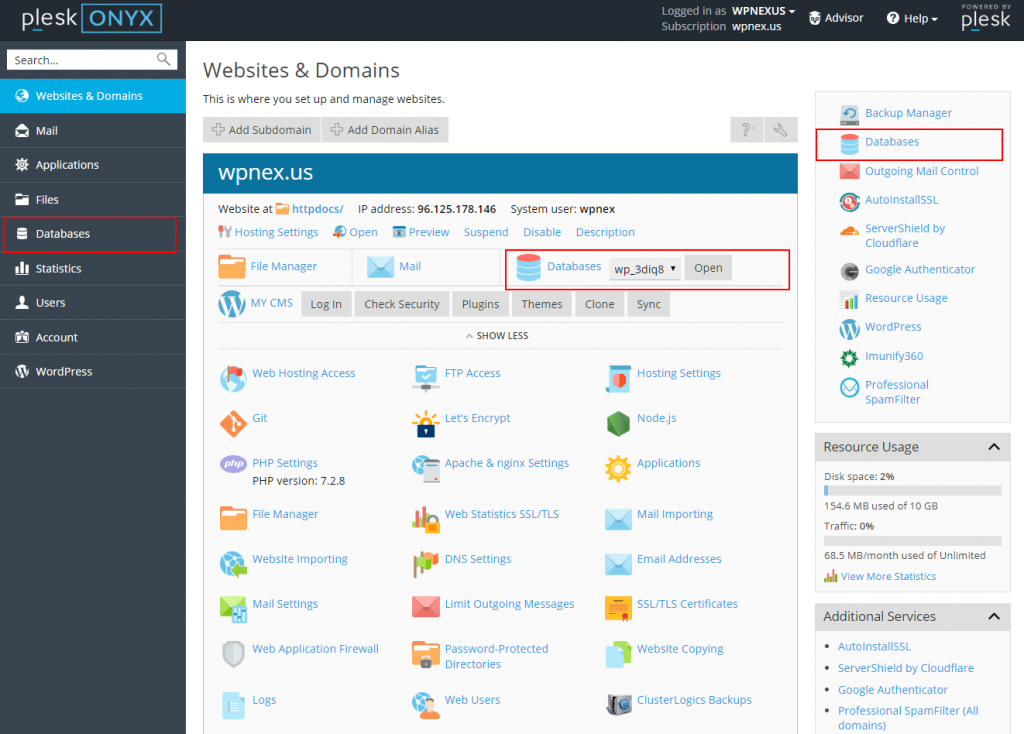Open the Advisor link in header

(x=836, y=18)
